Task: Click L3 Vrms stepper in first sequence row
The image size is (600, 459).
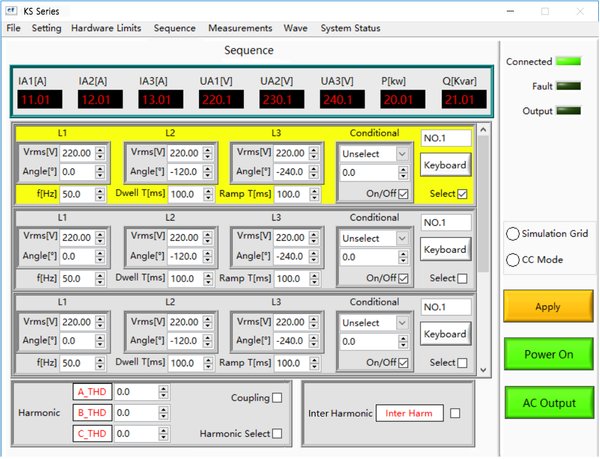Action: [x=314, y=153]
